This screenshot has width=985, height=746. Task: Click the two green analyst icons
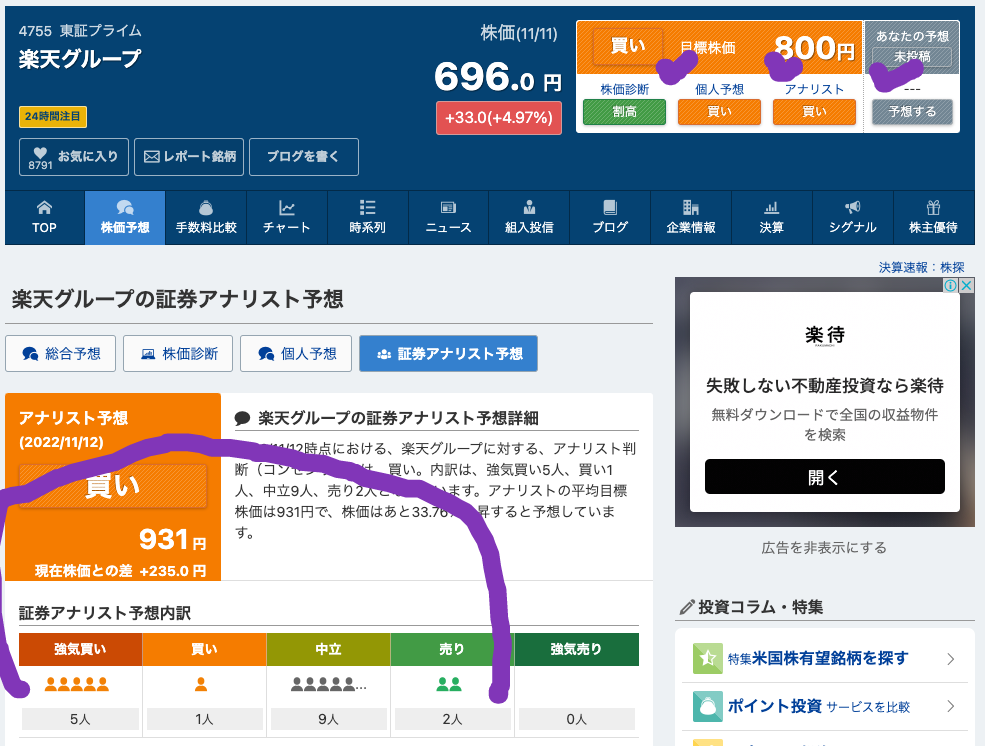(449, 684)
